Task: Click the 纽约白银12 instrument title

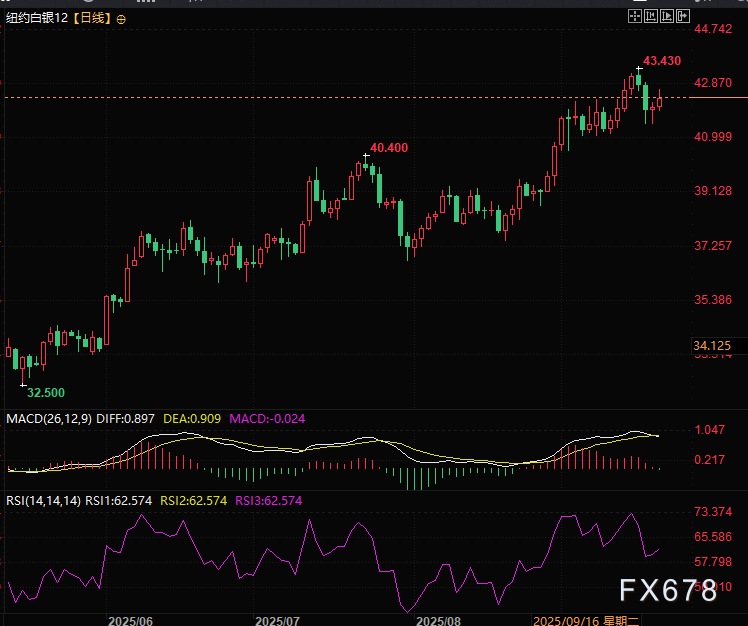Action: click(36, 18)
